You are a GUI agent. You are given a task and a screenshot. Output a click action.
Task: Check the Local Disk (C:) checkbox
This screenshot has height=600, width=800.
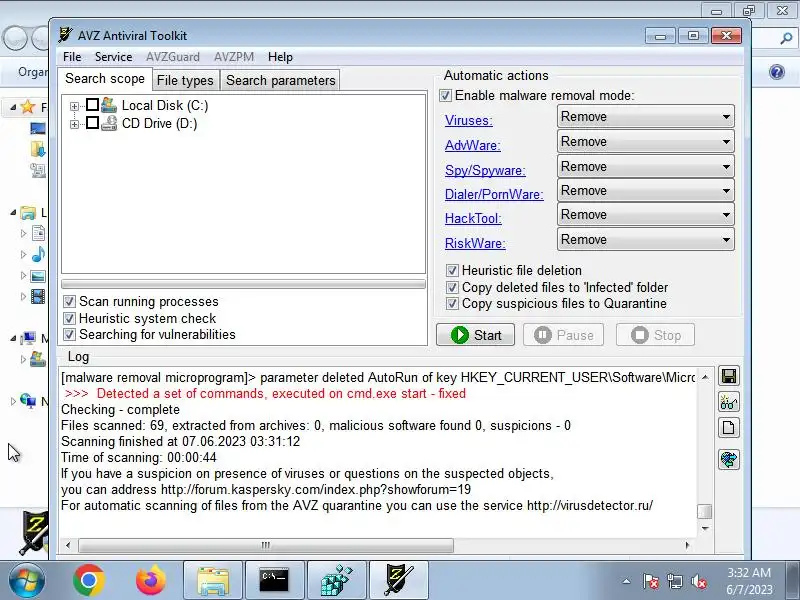pyautogui.click(x=92, y=105)
